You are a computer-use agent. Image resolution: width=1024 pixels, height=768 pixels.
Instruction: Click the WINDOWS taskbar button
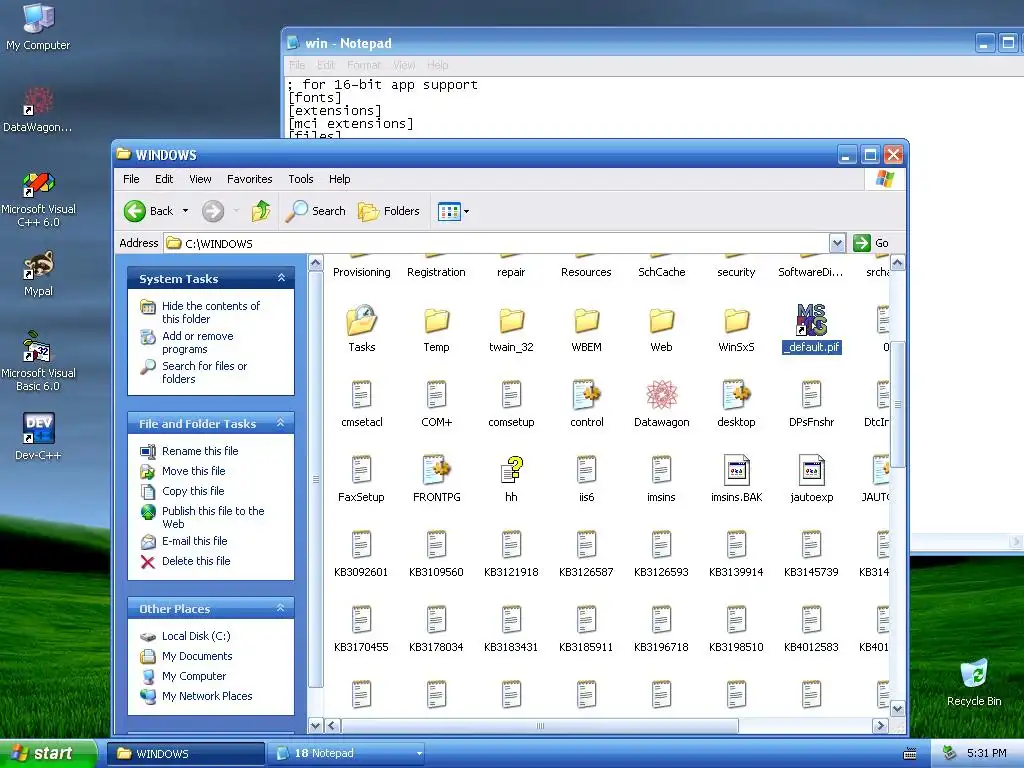click(x=186, y=754)
